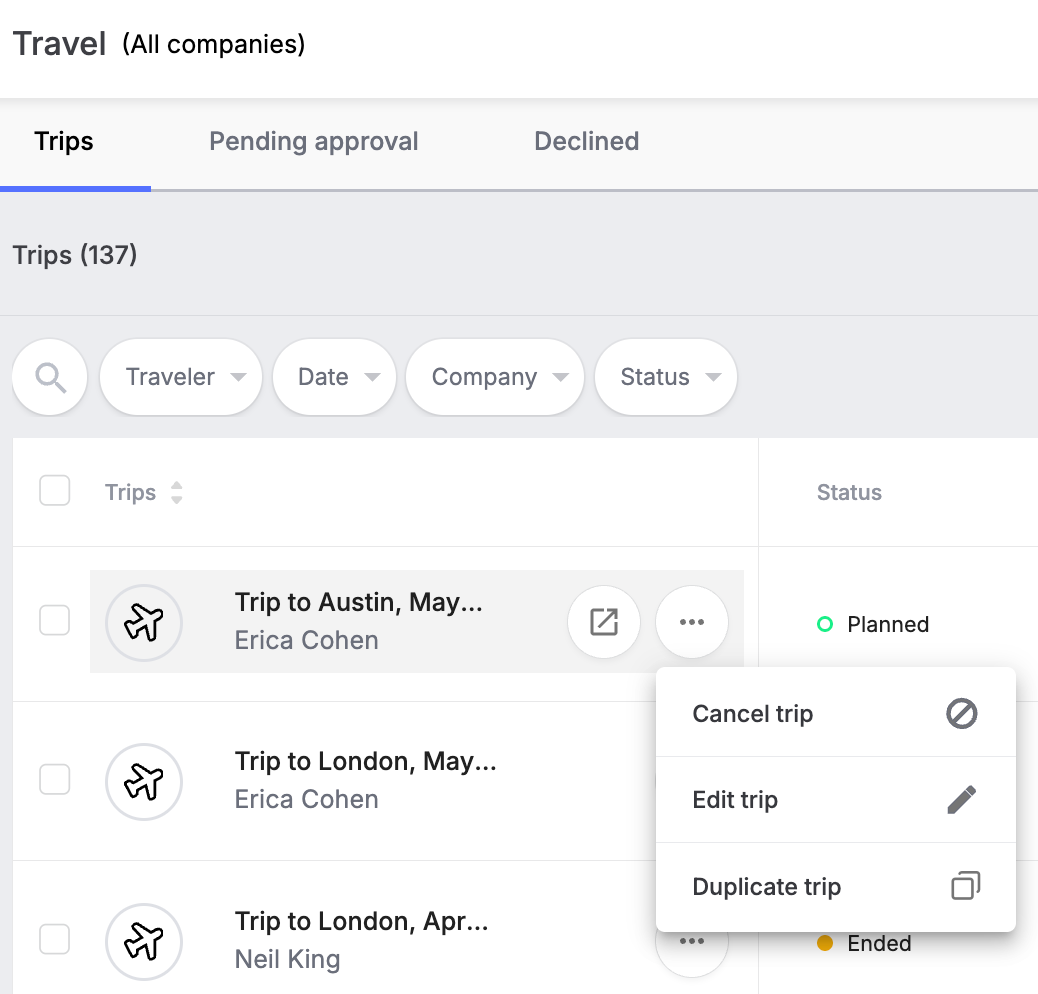Open Austin trip in new window icon
This screenshot has width=1038, height=994.
click(x=604, y=622)
